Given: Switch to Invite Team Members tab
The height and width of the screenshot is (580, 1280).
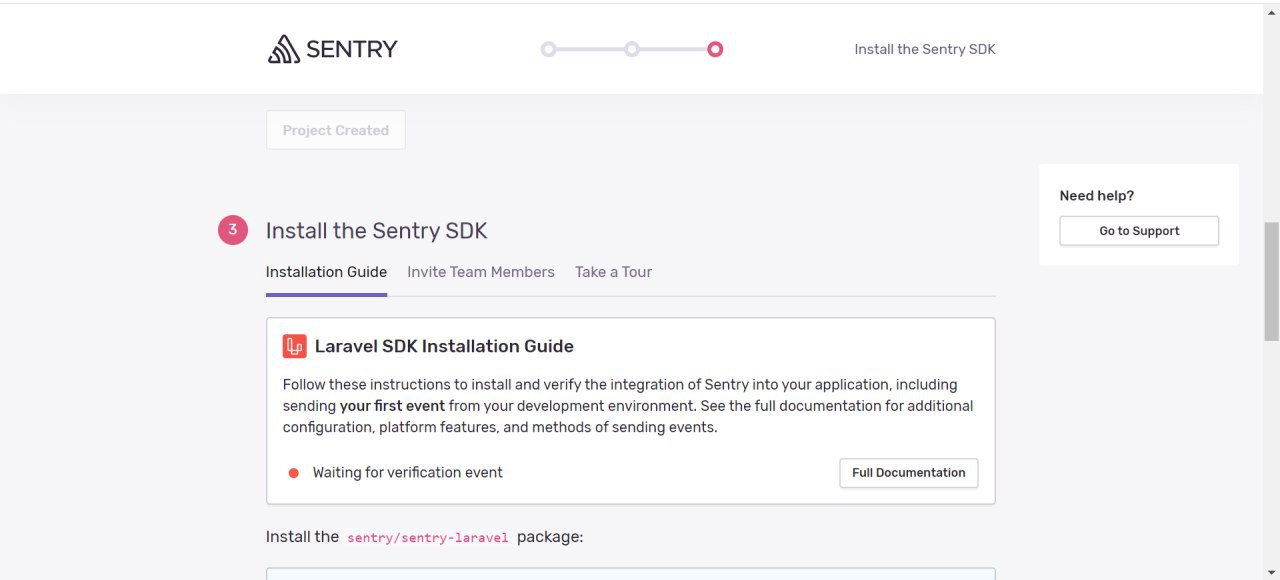Looking at the screenshot, I should click(x=481, y=272).
